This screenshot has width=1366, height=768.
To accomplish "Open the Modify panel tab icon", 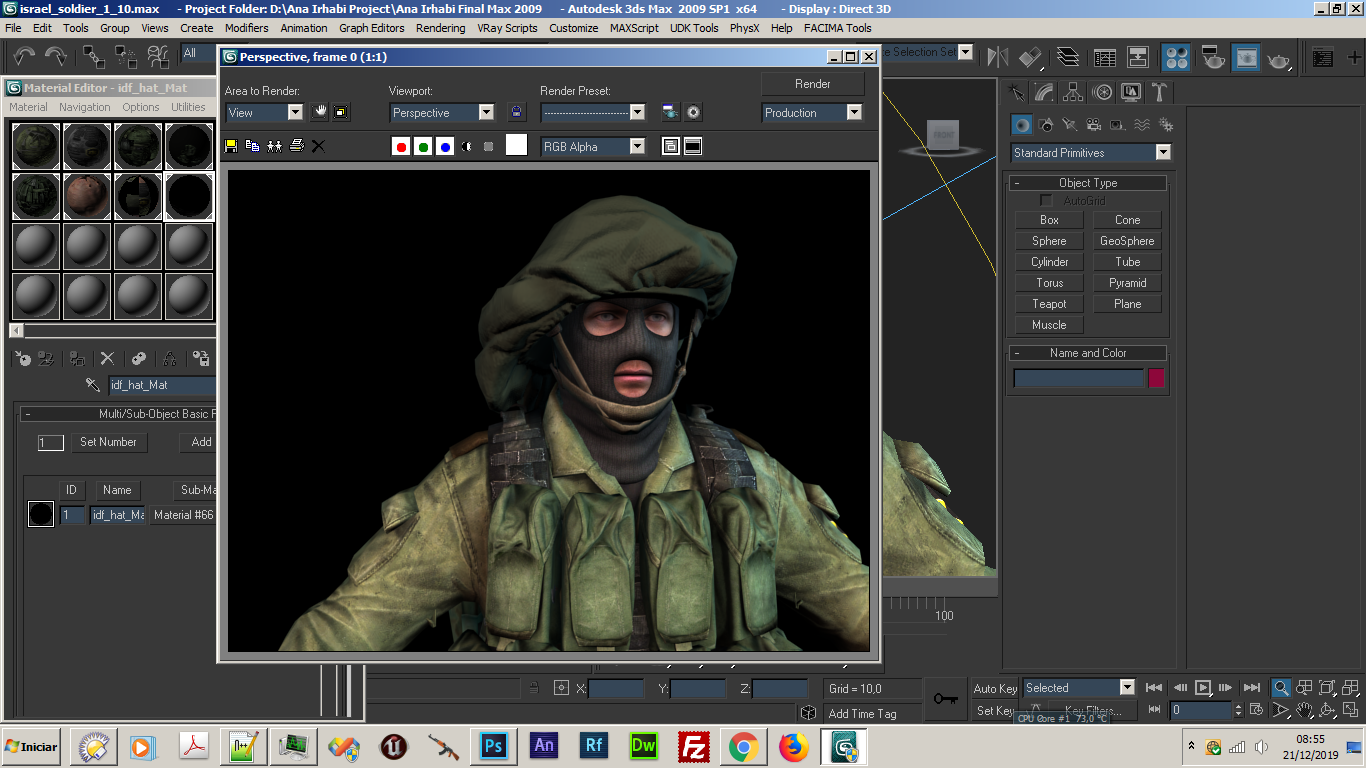I will pos(1045,93).
